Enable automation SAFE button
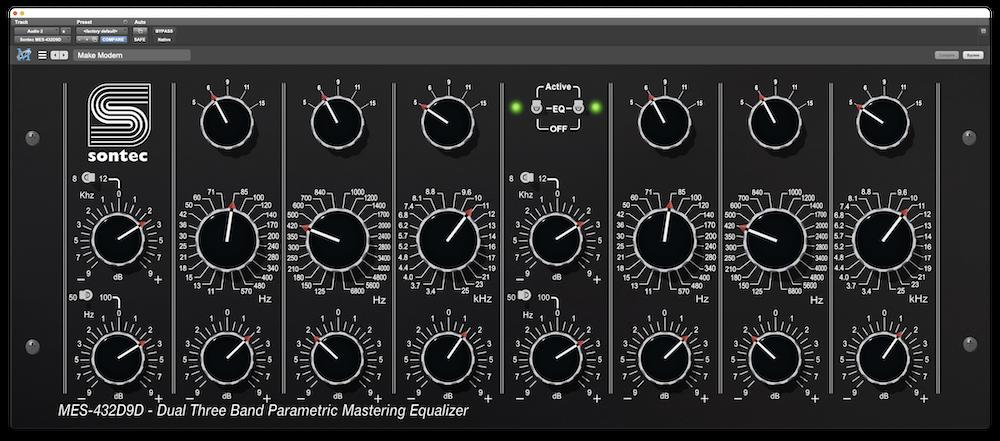 click(140, 40)
